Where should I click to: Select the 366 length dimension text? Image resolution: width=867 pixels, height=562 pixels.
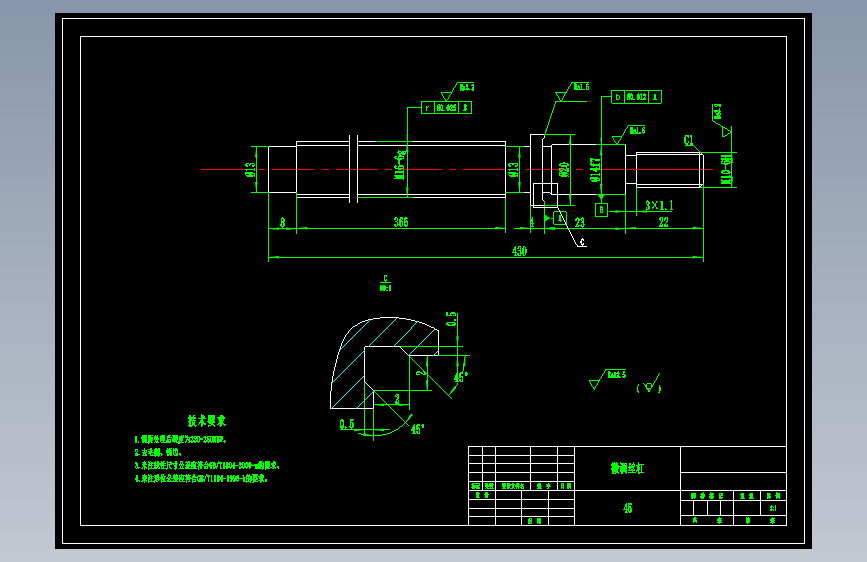[401, 222]
